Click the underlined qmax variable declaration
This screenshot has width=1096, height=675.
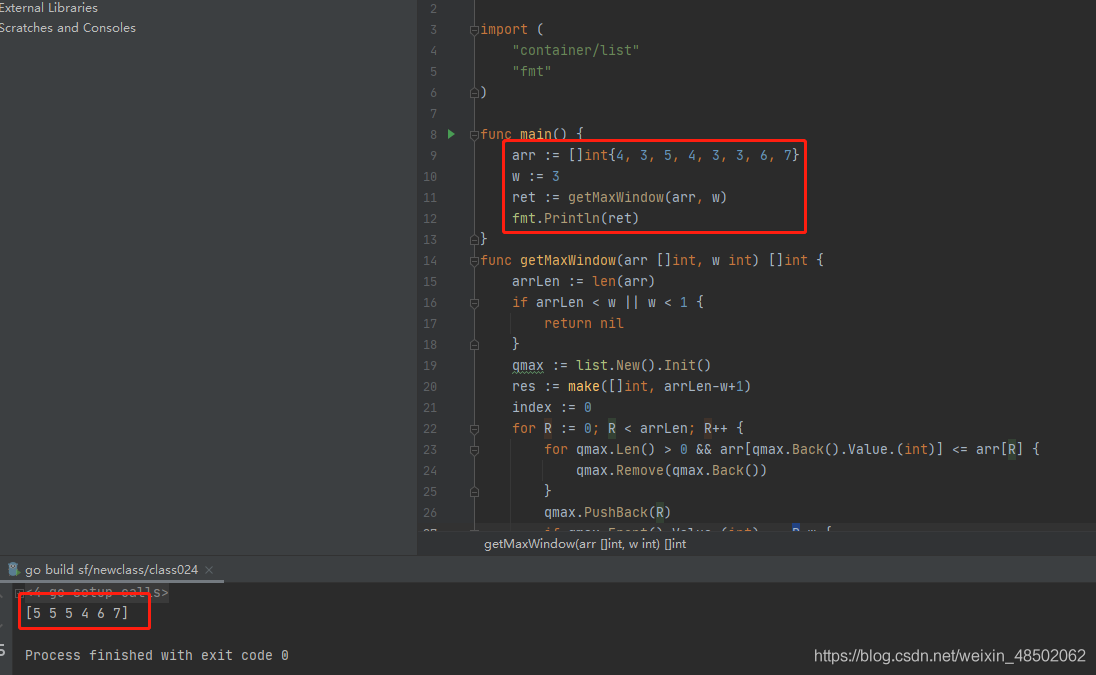click(528, 365)
